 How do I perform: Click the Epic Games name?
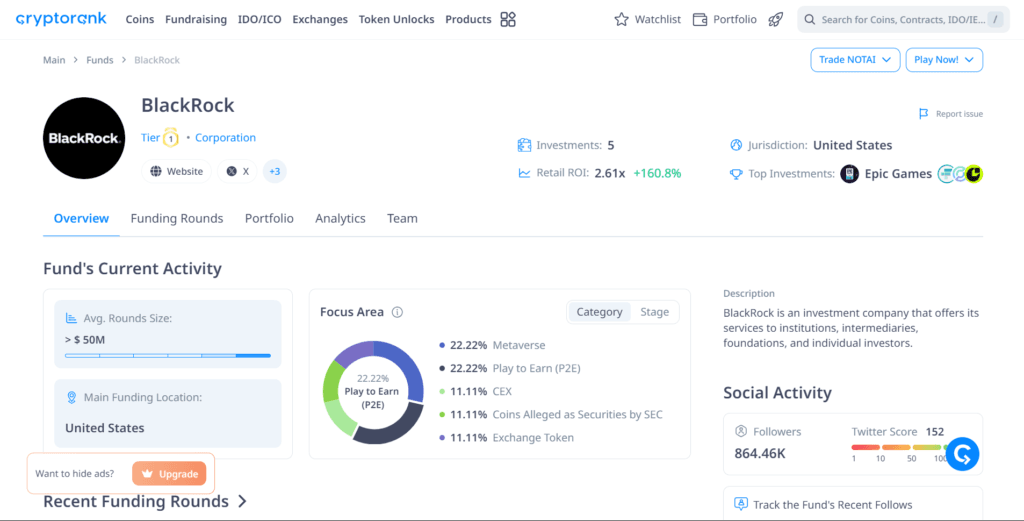pos(898,174)
